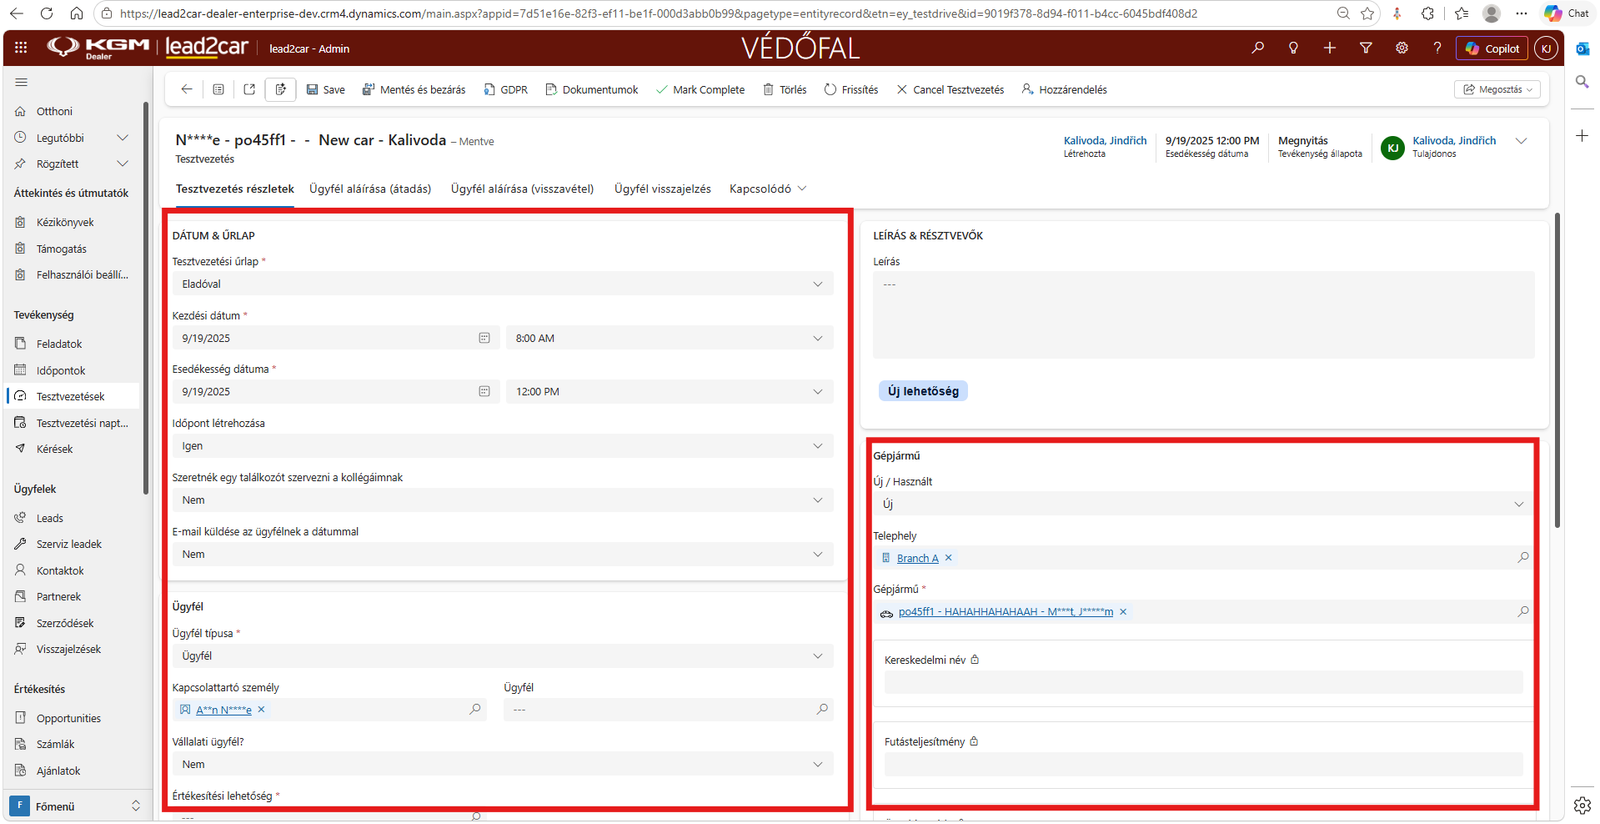The width and height of the screenshot is (1600, 824).
Task: Collapse the site map hamburger menu
Action: [x=22, y=82]
